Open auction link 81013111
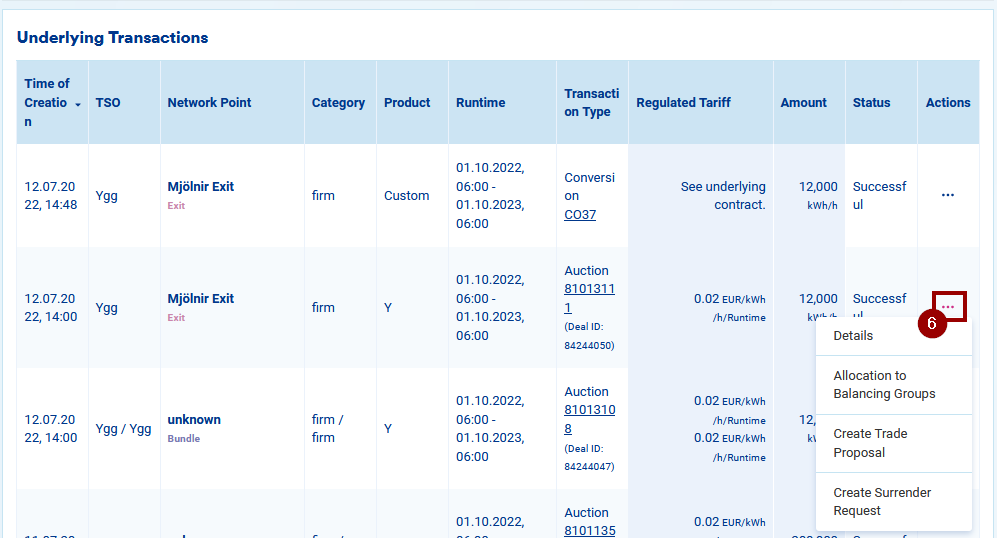Viewport: 997px width, 538px height. pyautogui.click(x=589, y=298)
